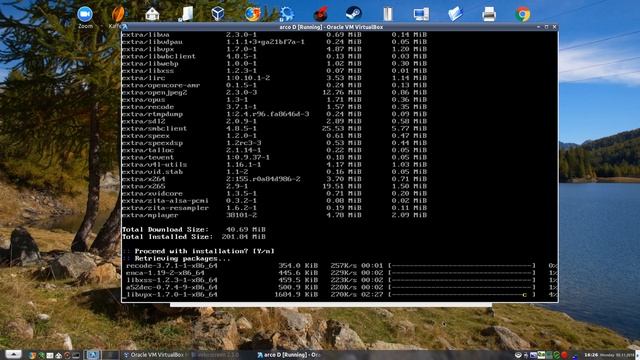Click the leftmost system tray icon
Image resolution: width=640 pixels, height=360 pixels.
point(518,355)
